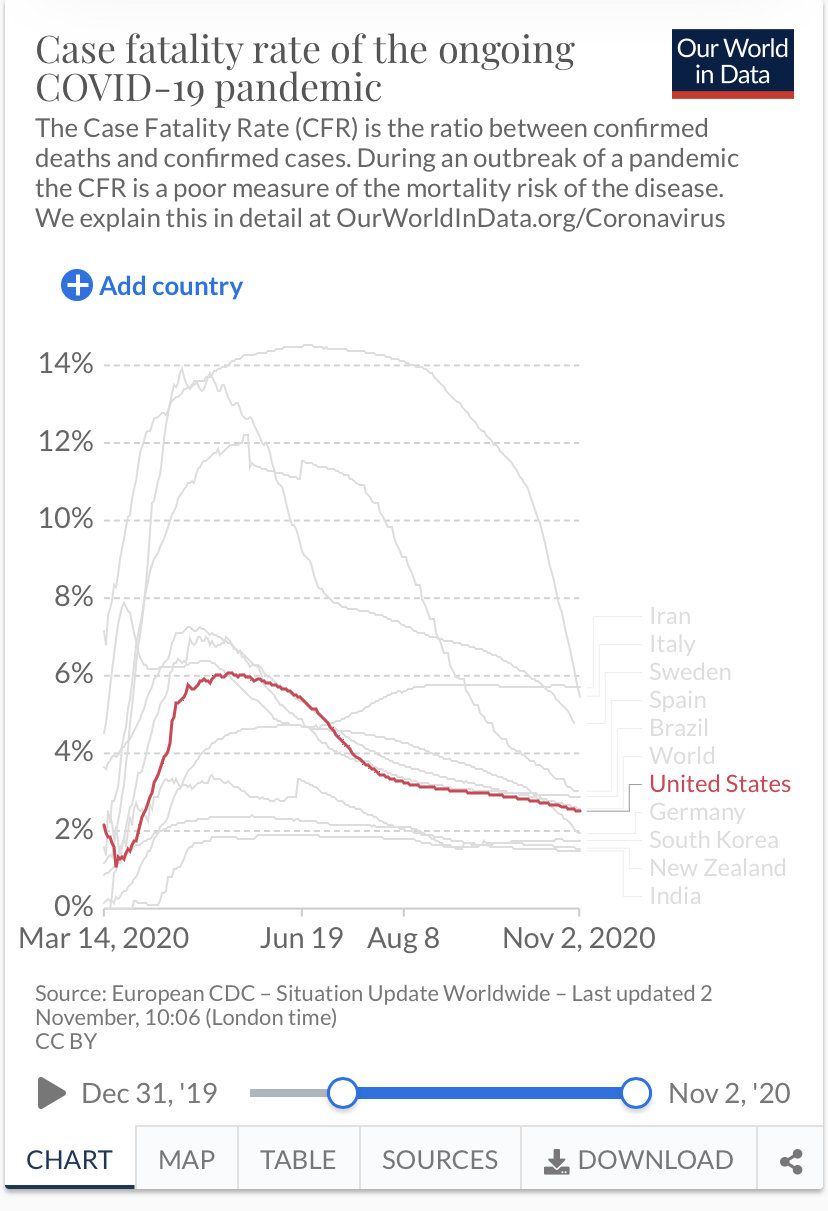The height and width of the screenshot is (1211, 828).
Task: Click the Add country plus icon
Action: [x=77, y=286]
